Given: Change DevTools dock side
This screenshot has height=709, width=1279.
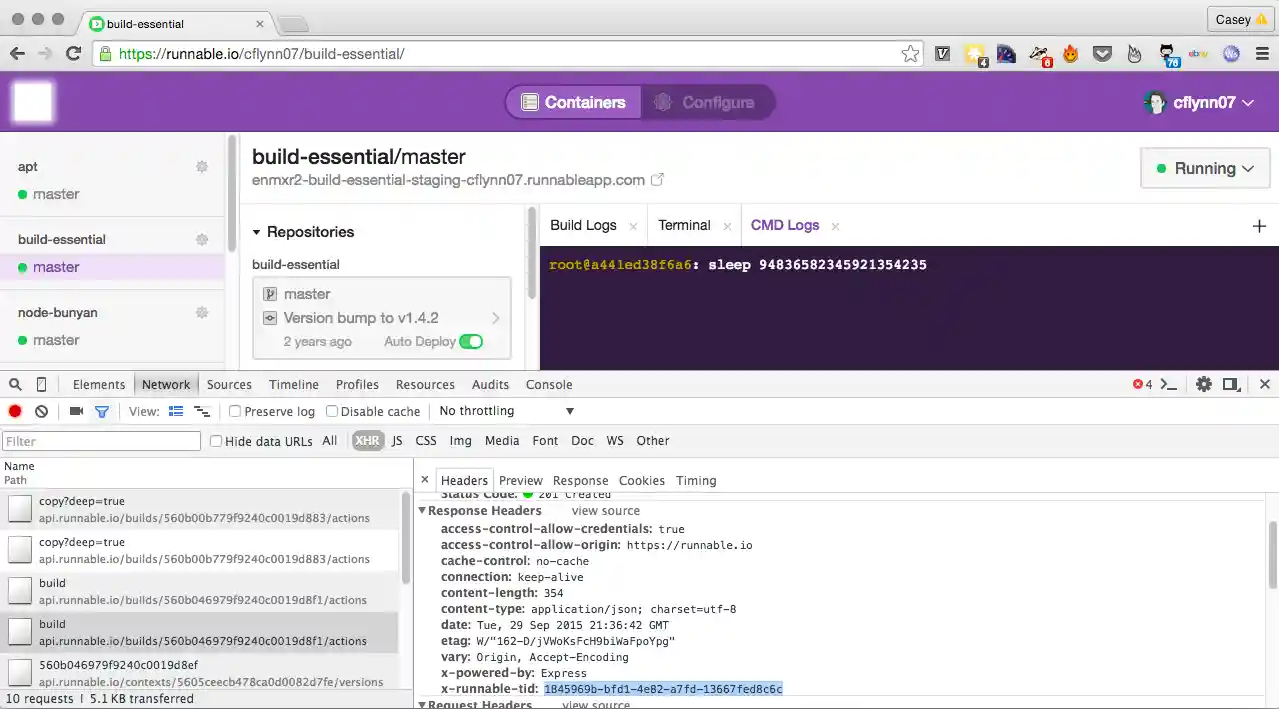Looking at the screenshot, I should [x=1232, y=384].
